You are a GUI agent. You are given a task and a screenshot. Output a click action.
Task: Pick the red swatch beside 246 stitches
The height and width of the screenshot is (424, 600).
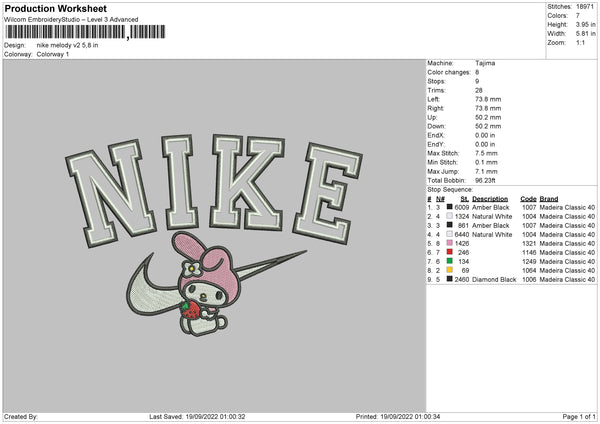coord(449,252)
